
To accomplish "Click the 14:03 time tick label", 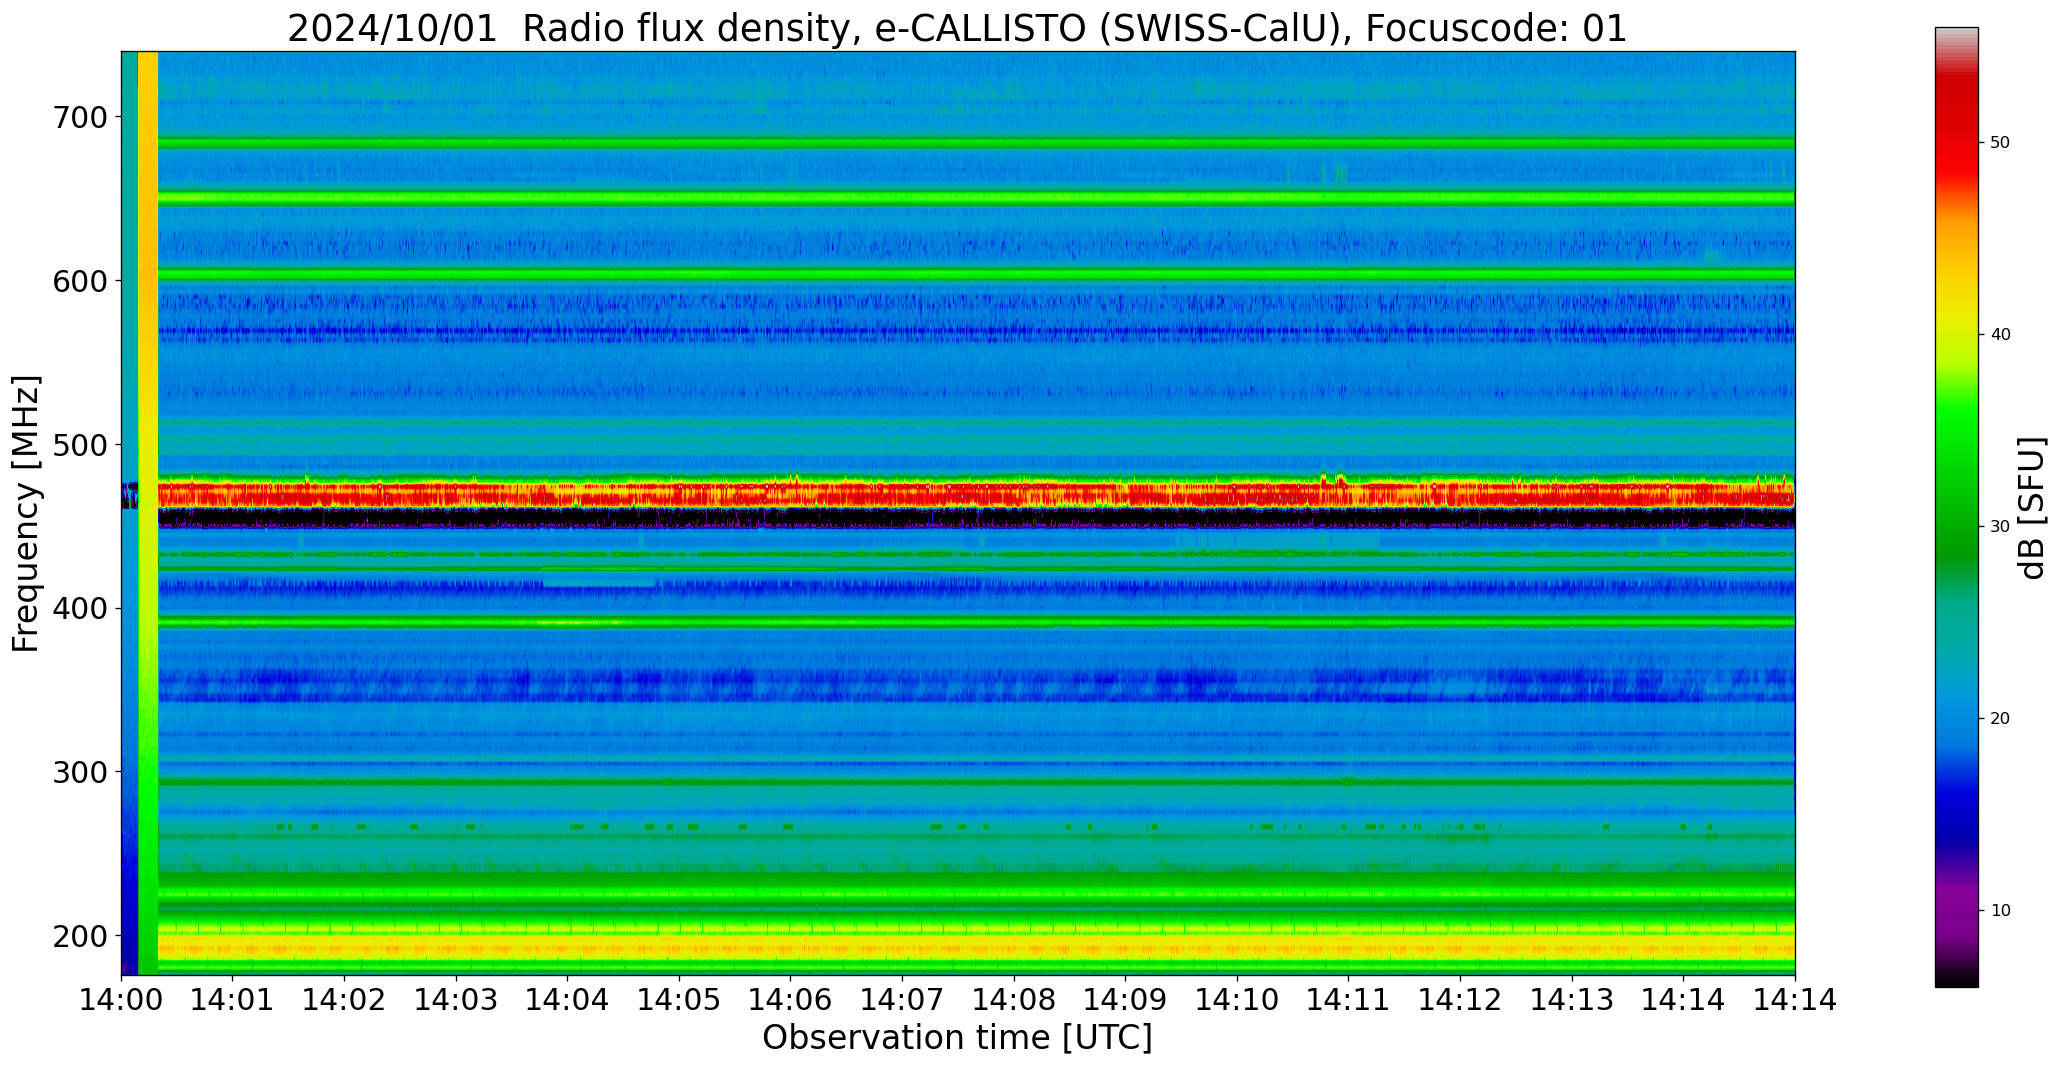I will point(457,1000).
